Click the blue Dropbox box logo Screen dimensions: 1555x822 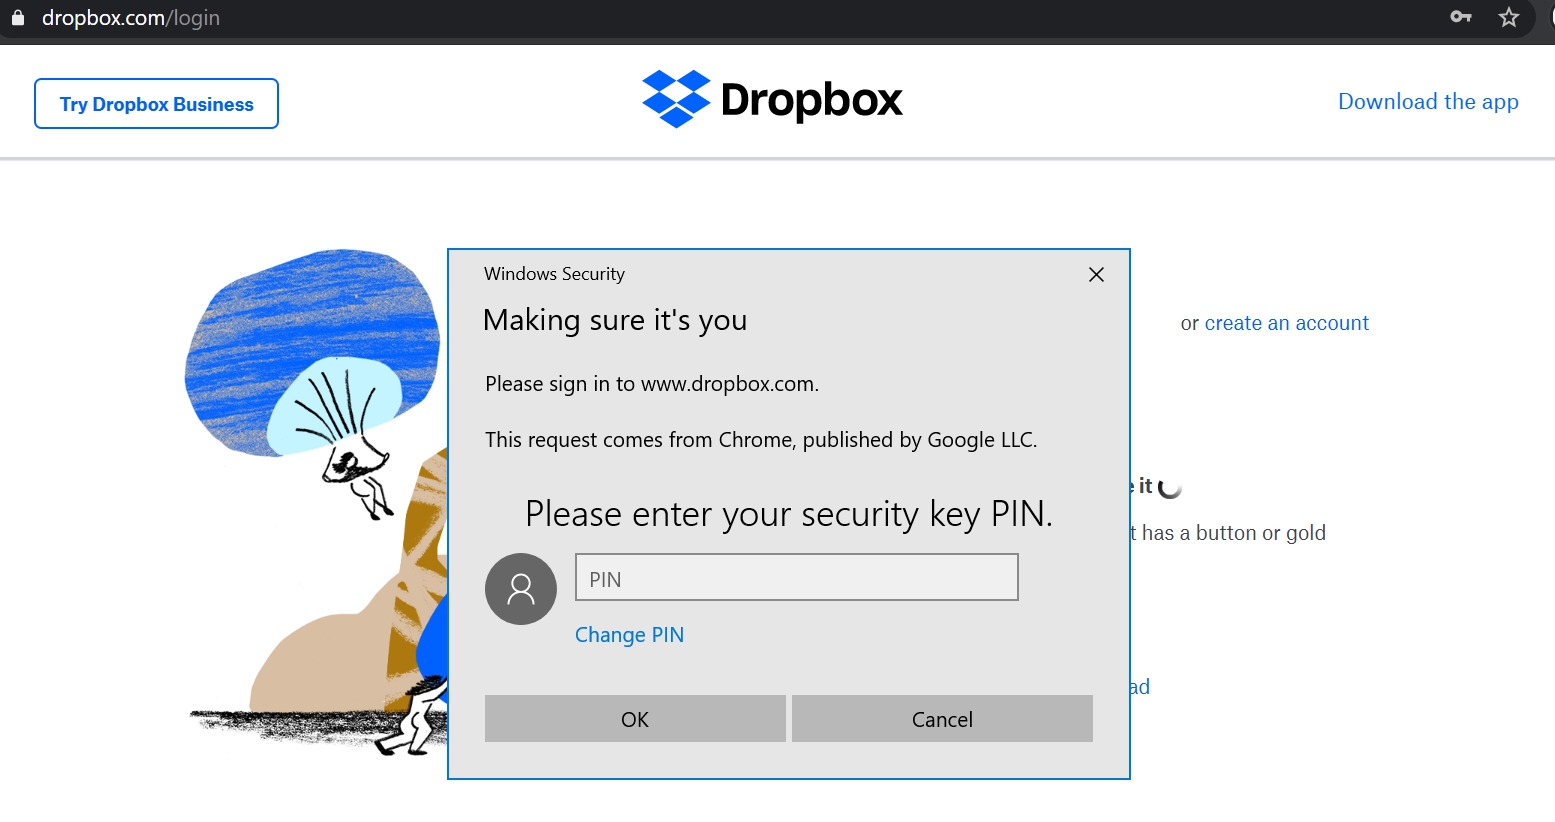pyautogui.click(x=676, y=99)
